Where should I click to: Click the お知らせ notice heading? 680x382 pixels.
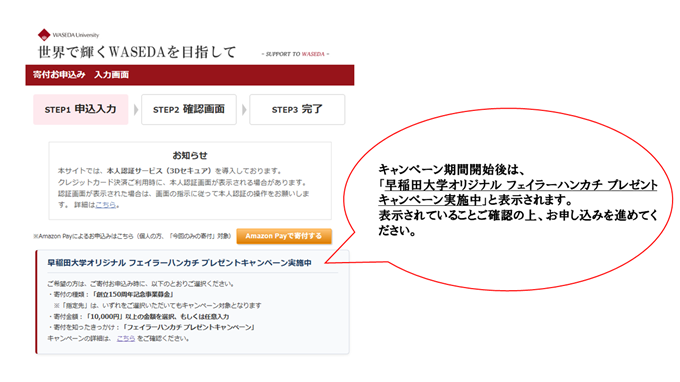point(190,155)
